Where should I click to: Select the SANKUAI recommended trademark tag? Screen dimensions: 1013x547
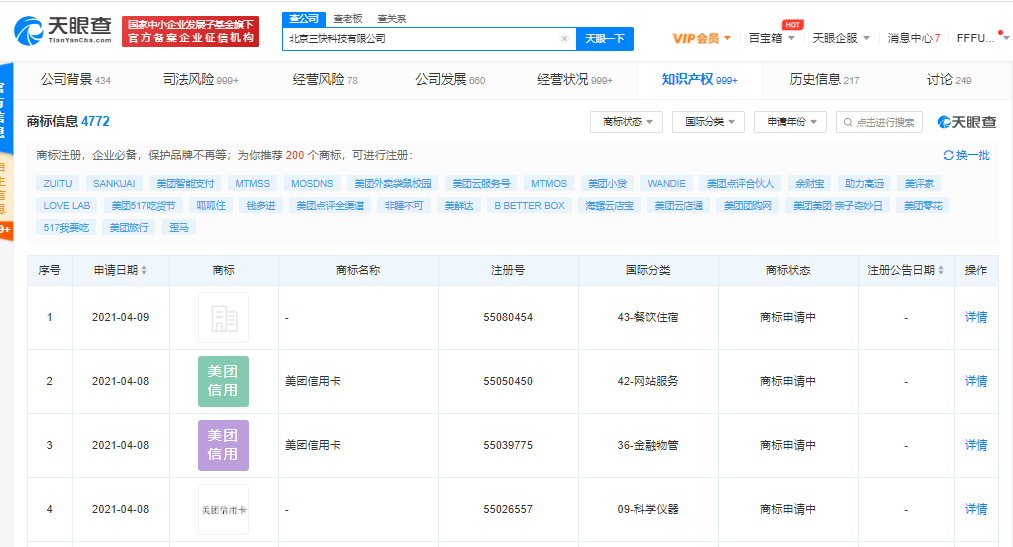[x=114, y=183]
